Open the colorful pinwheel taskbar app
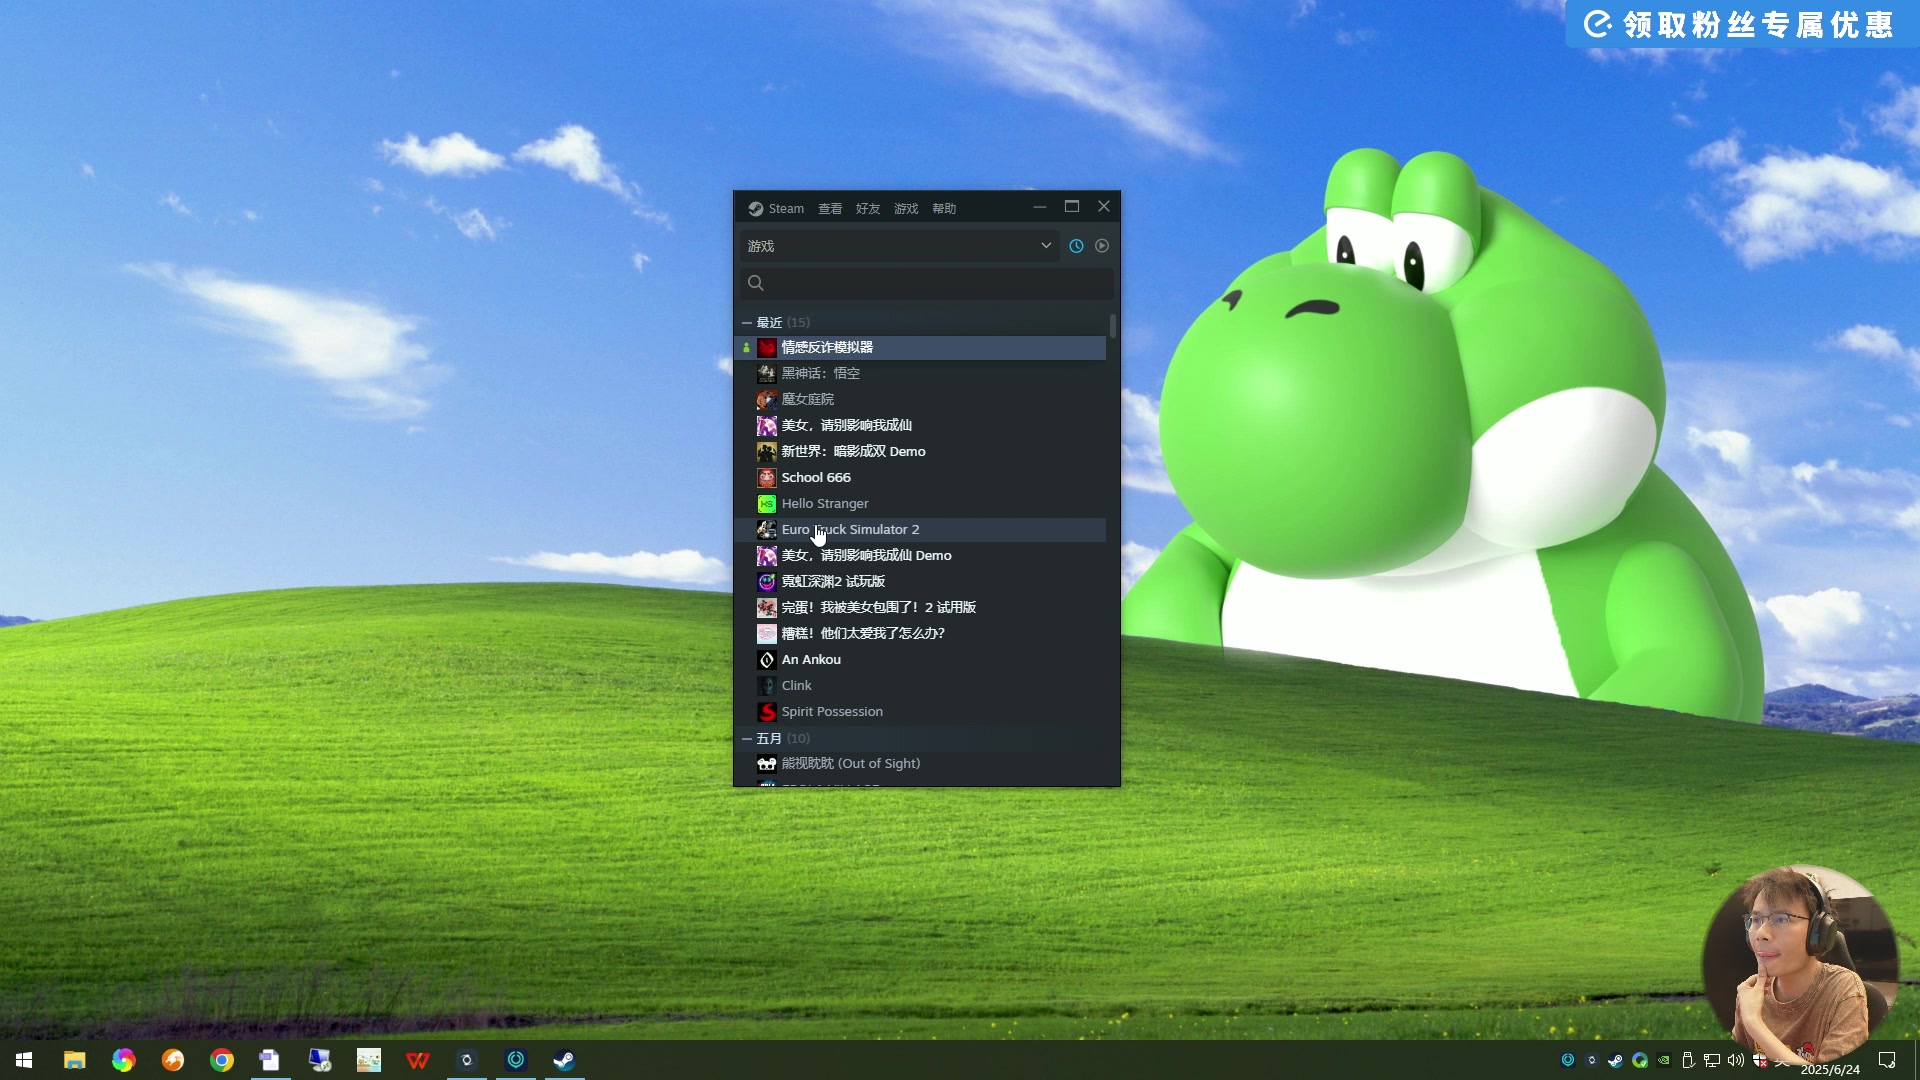The height and width of the screenshot is (1080, 1920). pos(124,1060)
